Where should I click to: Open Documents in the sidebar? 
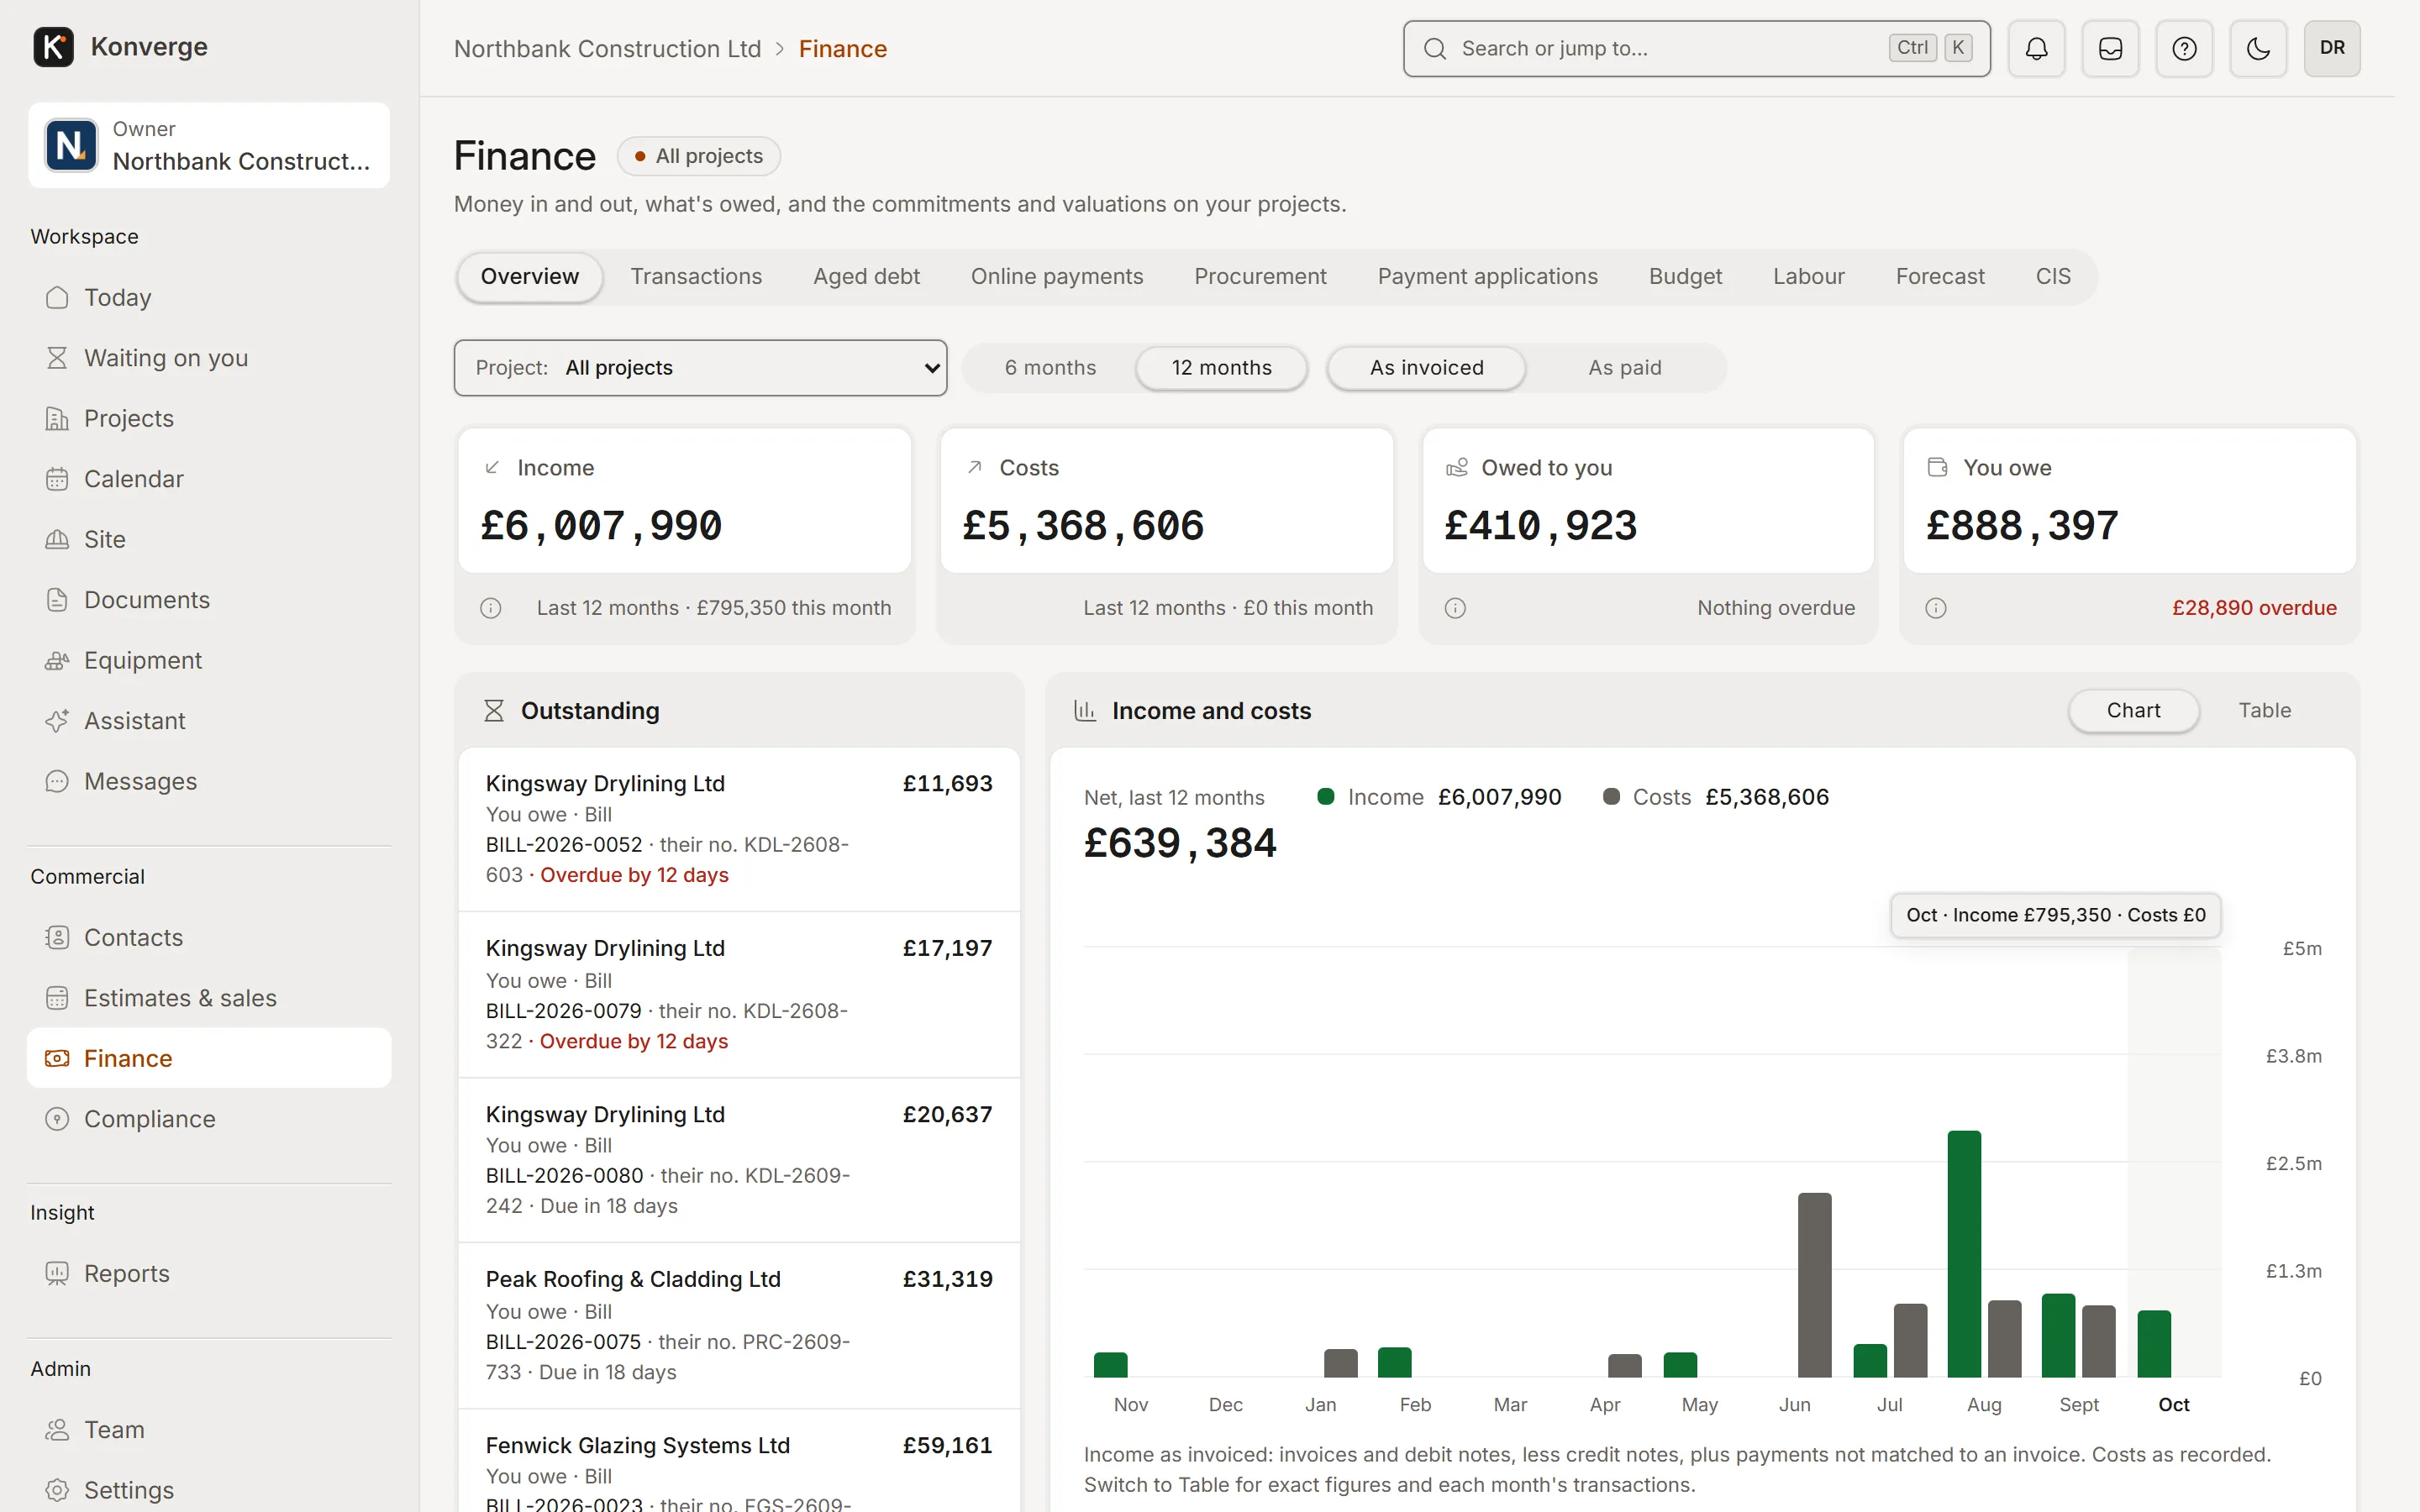209,600
